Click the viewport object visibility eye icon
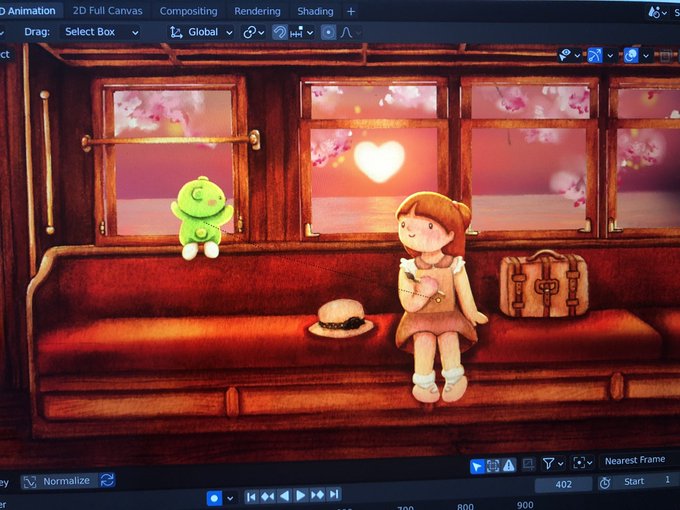The height and width of the screenshot is (510, 680). coord(564,55)
